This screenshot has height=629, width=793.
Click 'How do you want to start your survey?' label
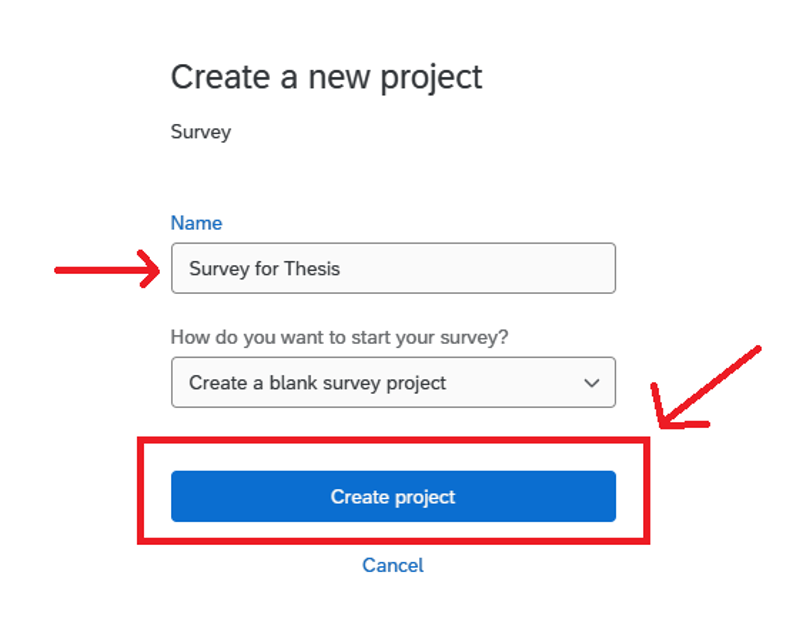(339, 337)
